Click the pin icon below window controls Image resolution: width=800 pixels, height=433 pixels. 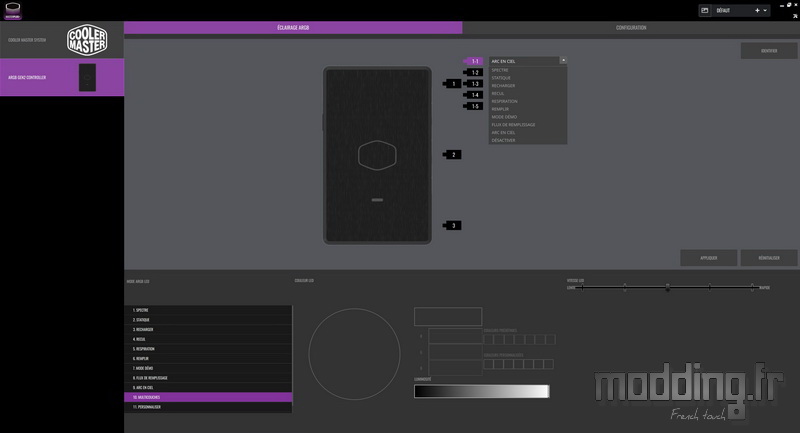(x=795, y=16)
